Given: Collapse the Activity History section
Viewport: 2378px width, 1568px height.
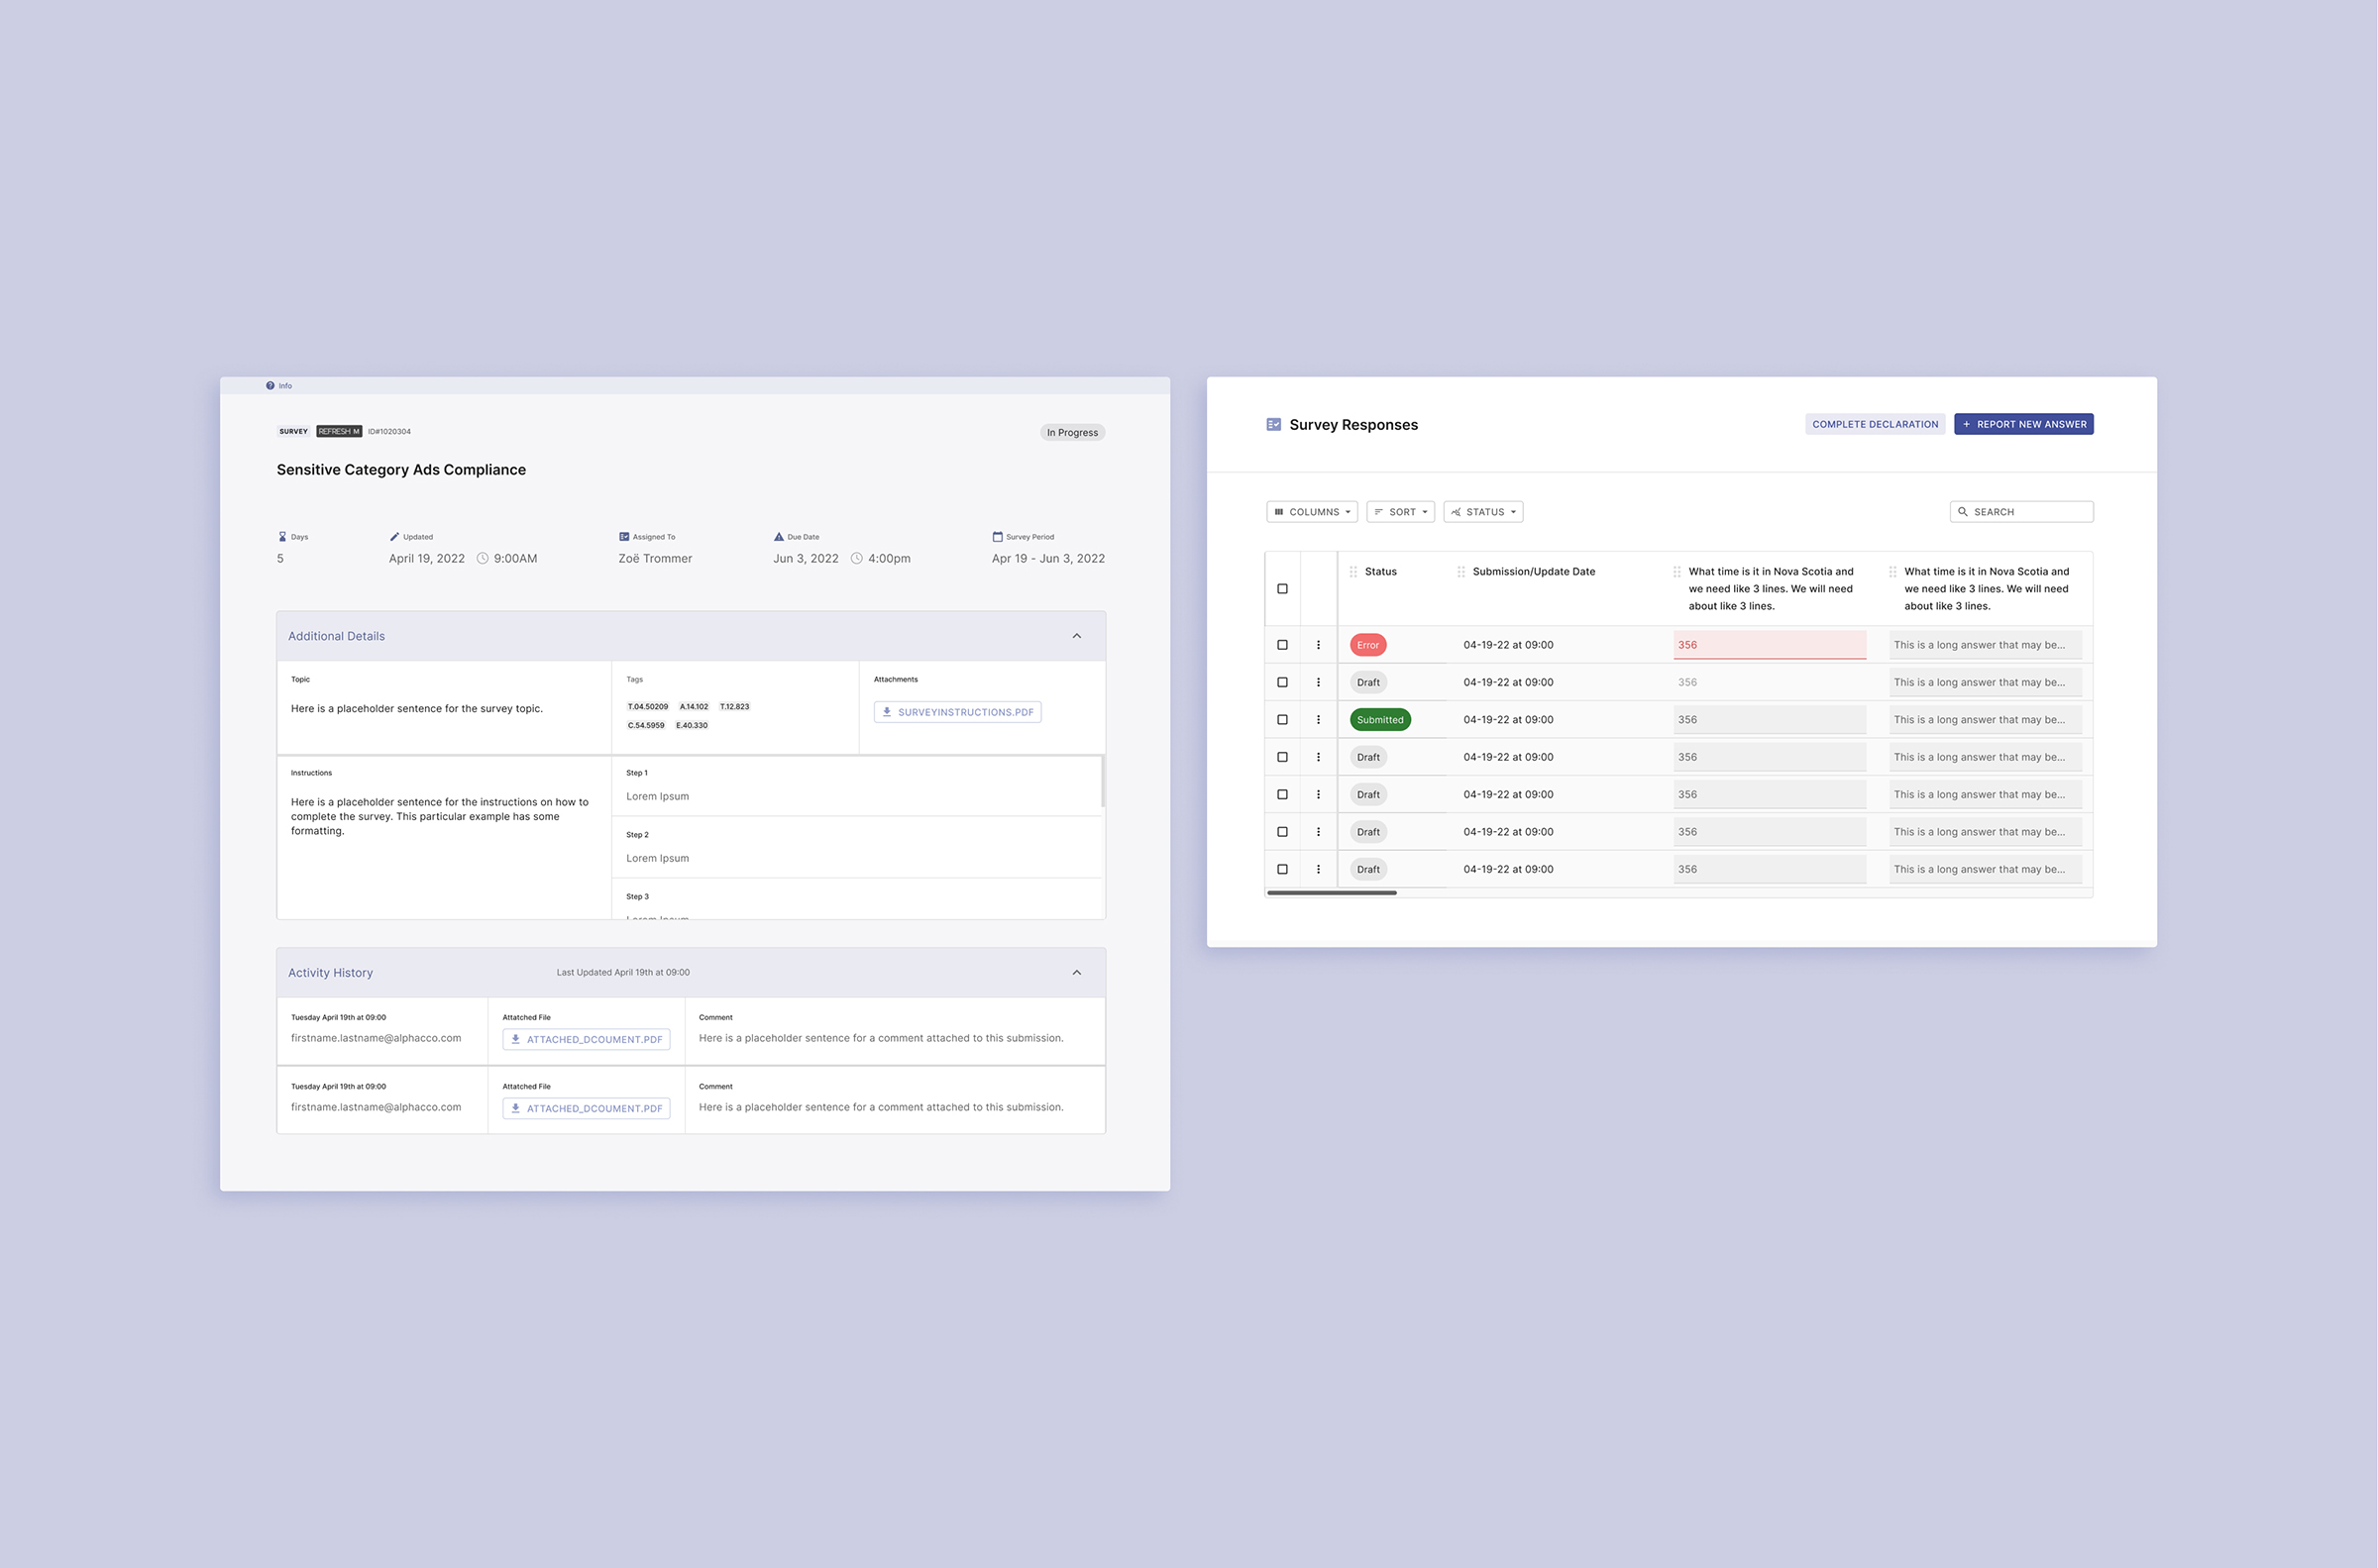Looking at the screenshot, I should point(1076,973).
